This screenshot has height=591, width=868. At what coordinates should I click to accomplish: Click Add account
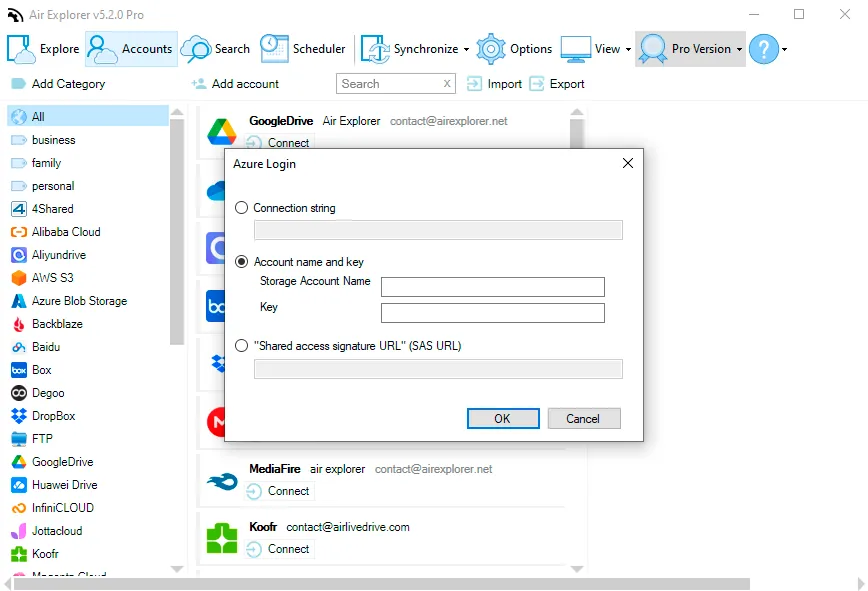pyautogui.click(x=235, y=84)
